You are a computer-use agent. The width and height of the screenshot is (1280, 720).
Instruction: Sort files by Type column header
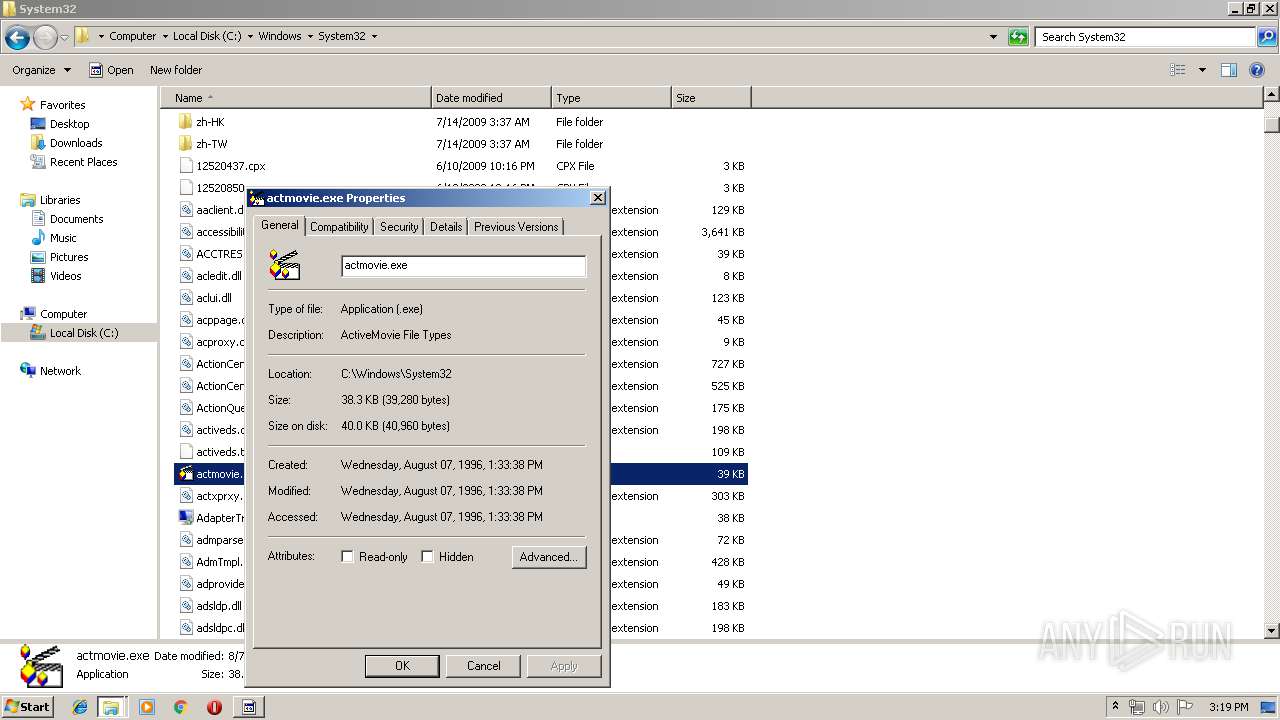click(611, 98)
